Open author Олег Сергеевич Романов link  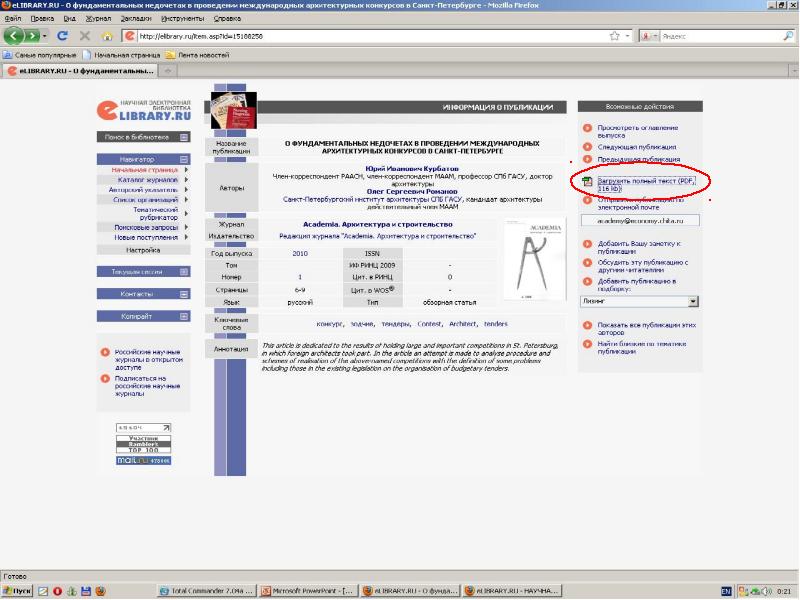412,191
